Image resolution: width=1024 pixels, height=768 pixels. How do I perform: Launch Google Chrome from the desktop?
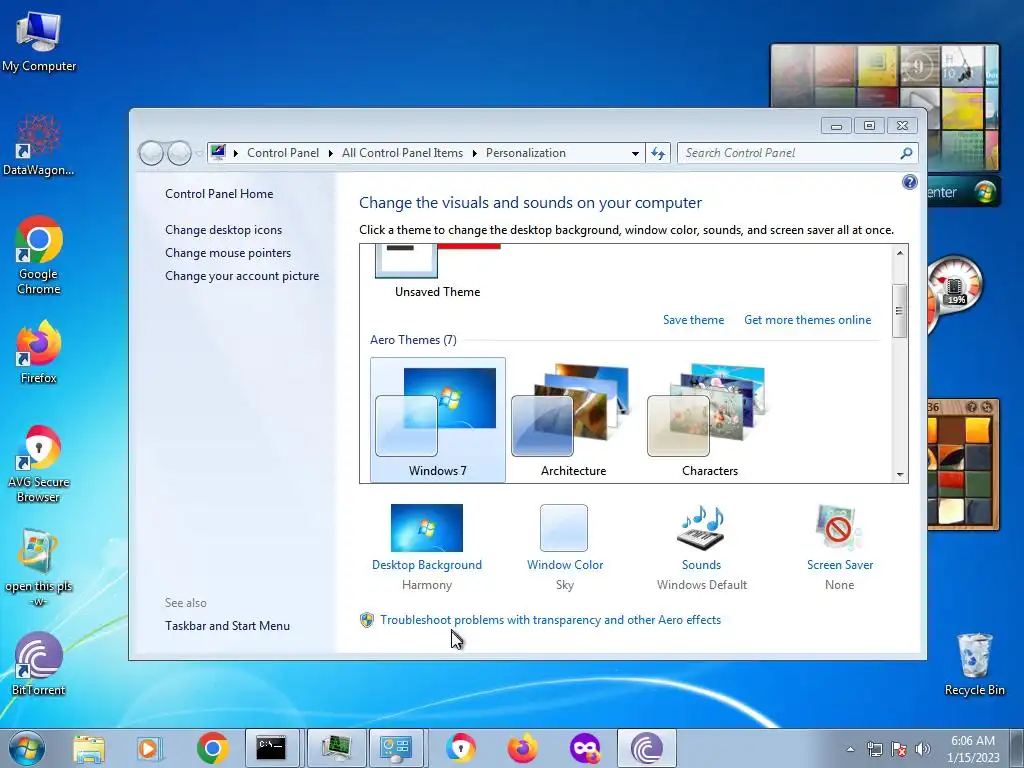[39, 255]
